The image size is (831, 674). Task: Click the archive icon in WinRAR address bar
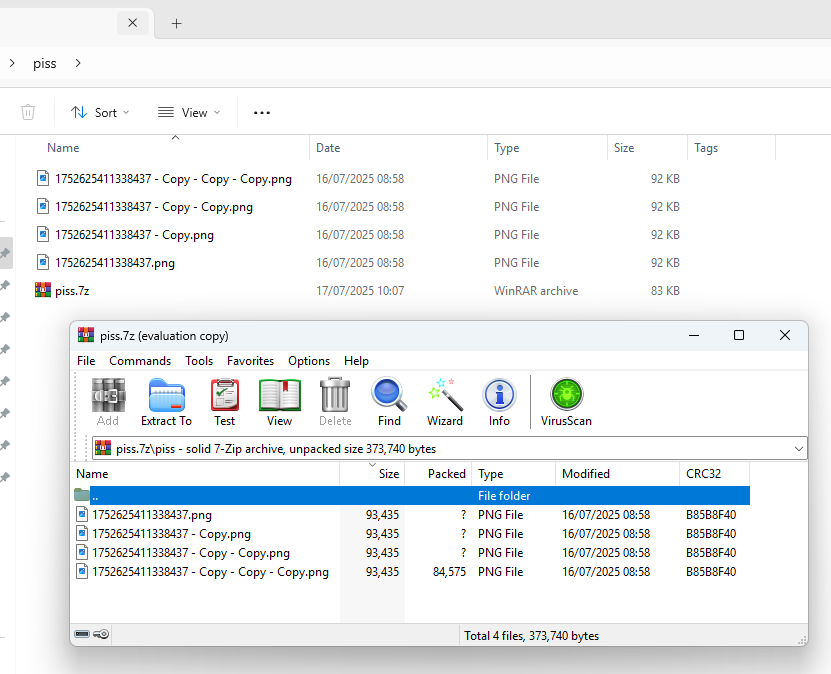point(103,448)
